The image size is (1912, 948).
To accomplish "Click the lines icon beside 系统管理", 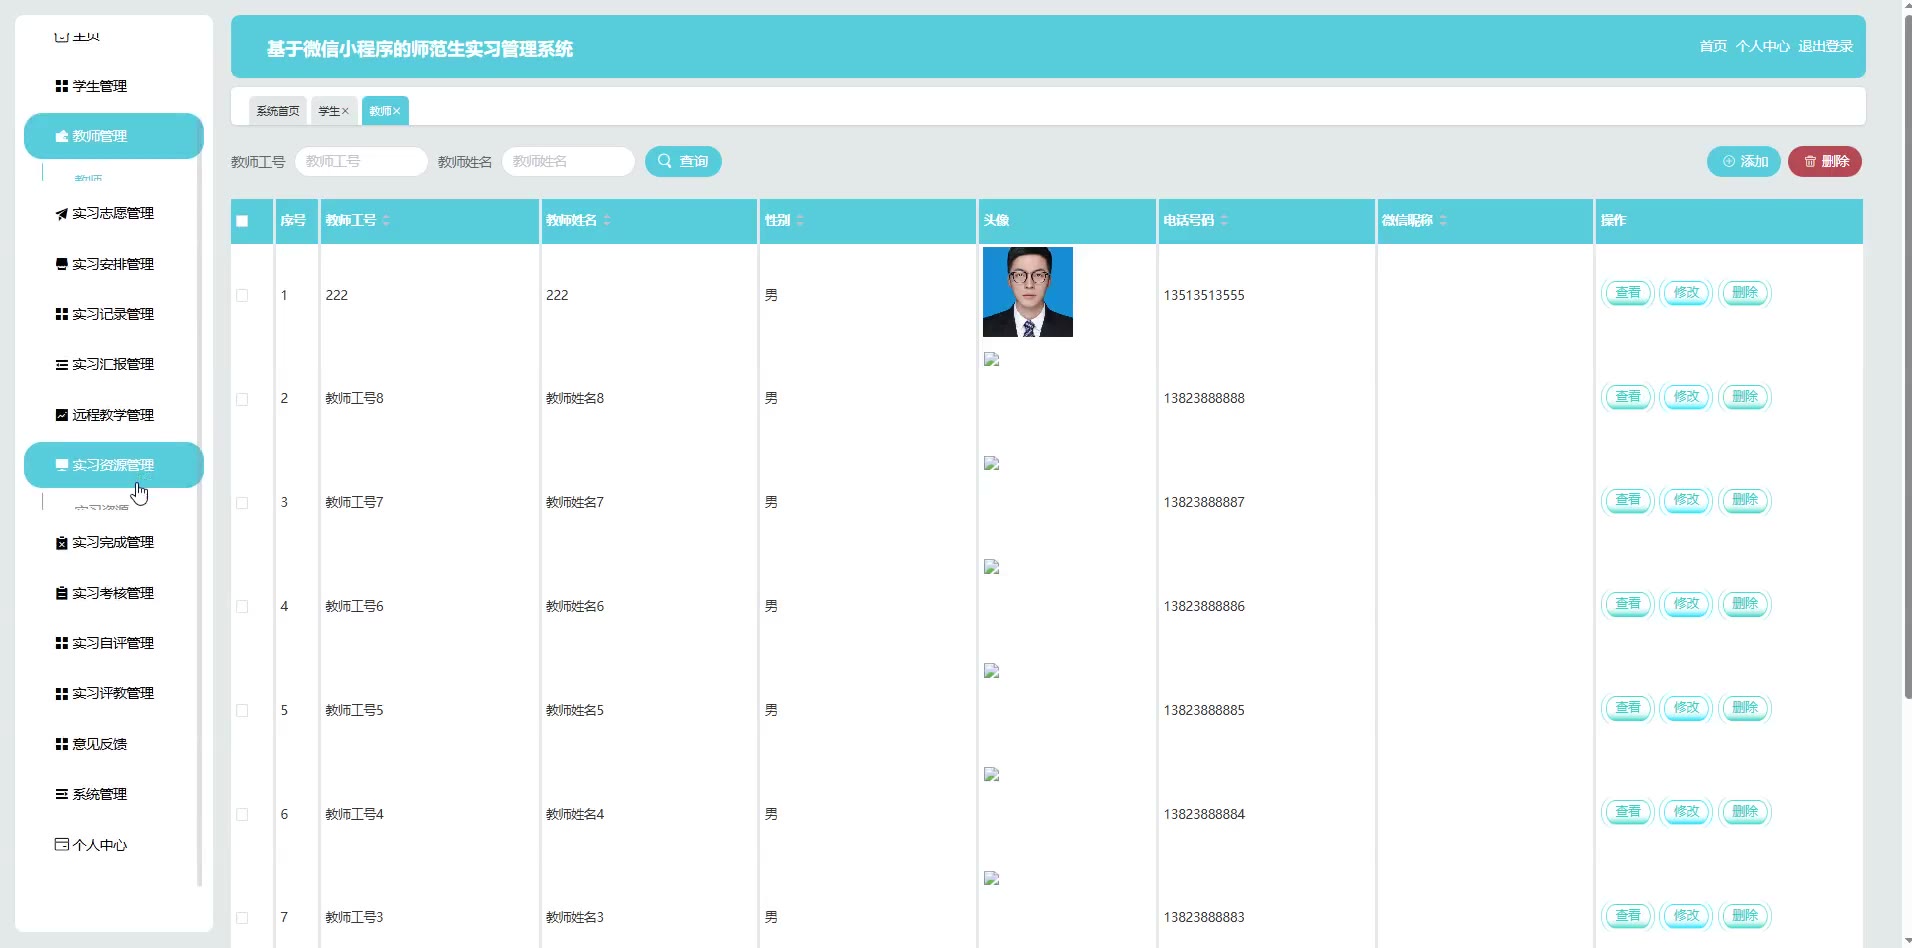I will (62, 794).
